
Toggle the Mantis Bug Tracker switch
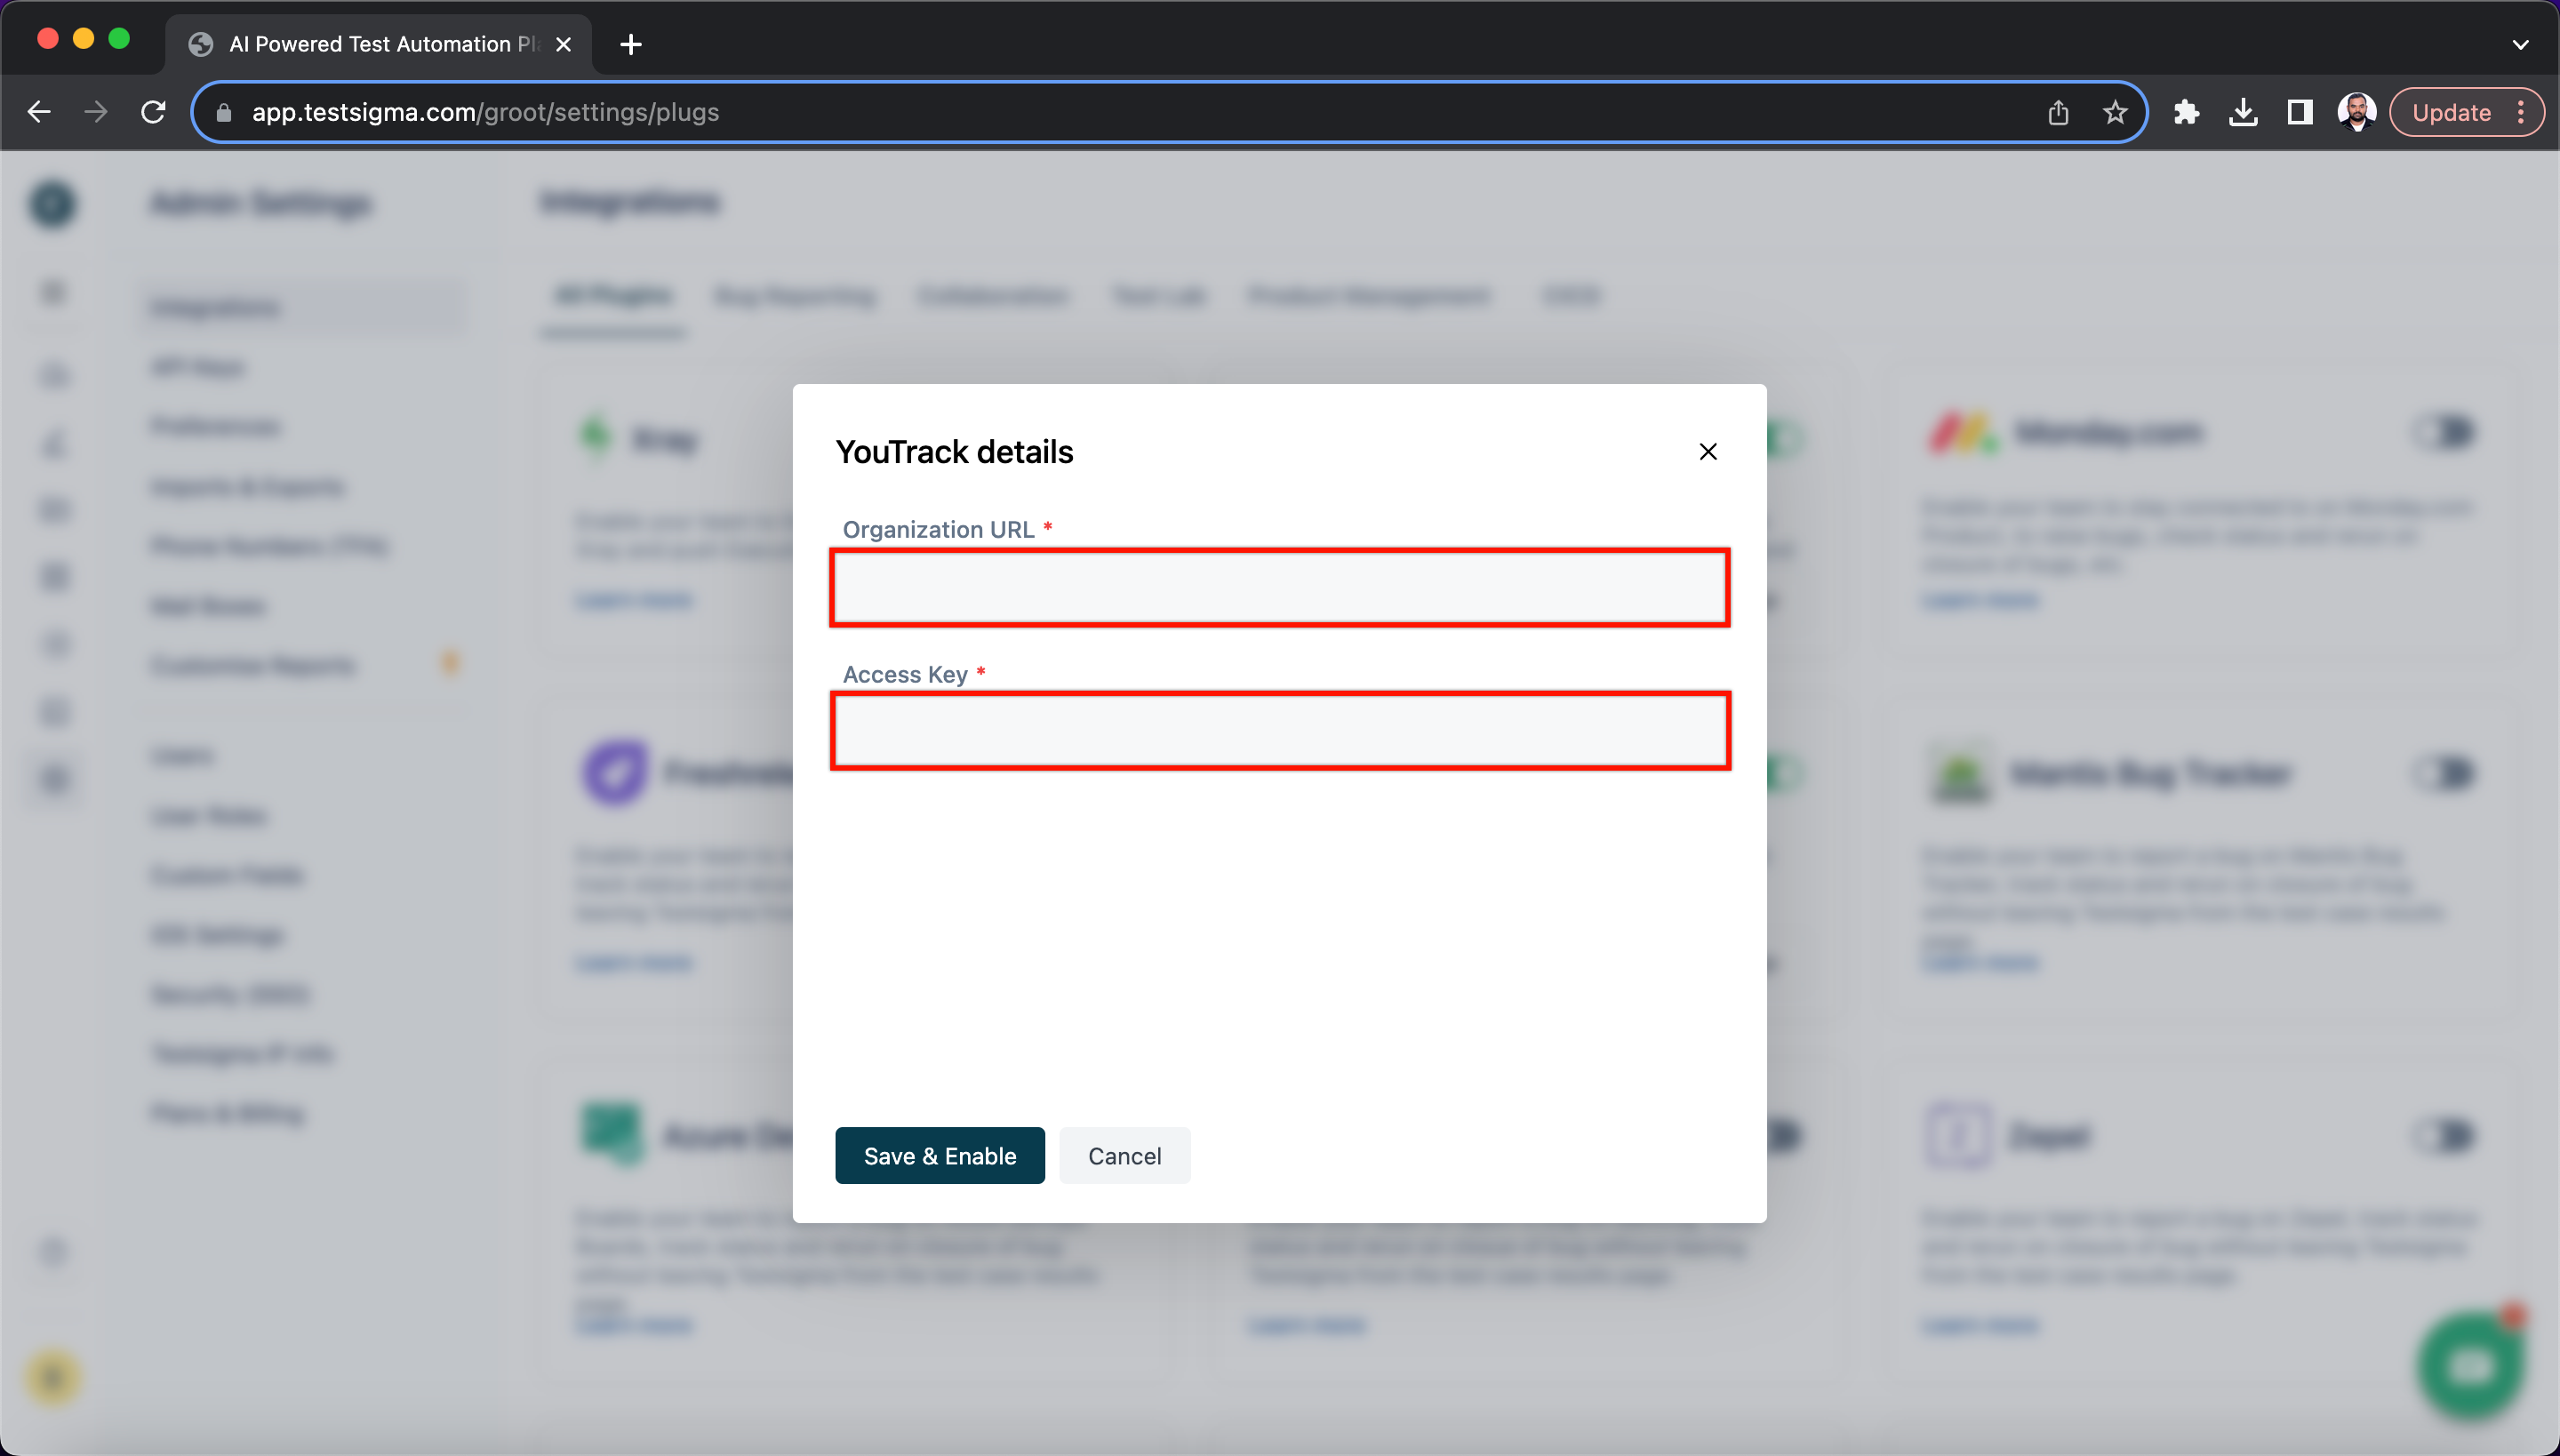tap(2444, 773)
